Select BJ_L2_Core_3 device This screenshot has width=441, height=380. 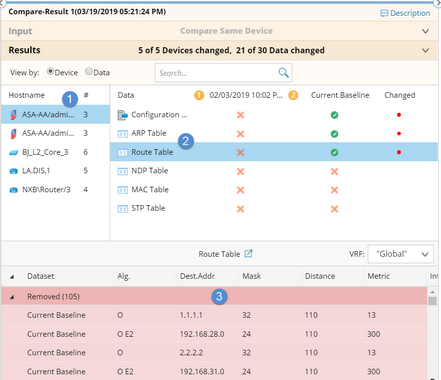pos(55,152)
